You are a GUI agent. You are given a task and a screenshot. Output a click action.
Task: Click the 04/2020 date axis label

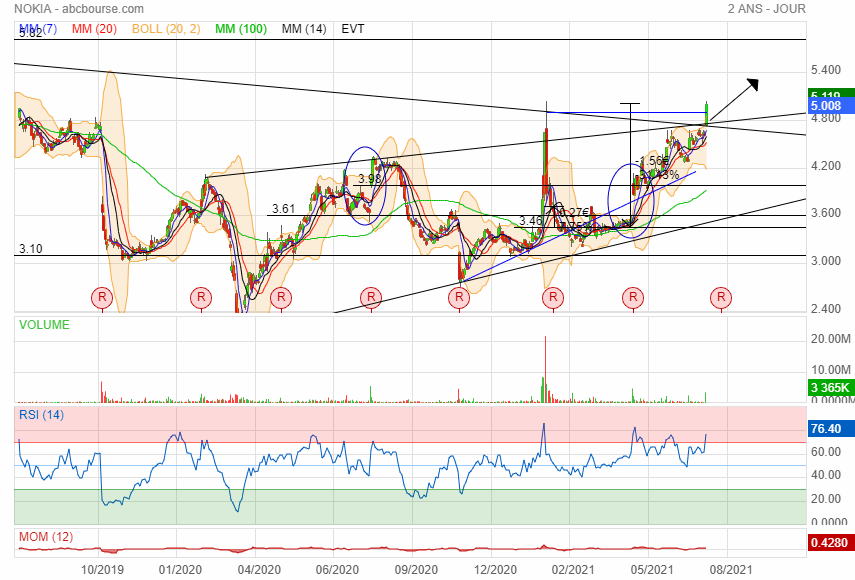259,570
